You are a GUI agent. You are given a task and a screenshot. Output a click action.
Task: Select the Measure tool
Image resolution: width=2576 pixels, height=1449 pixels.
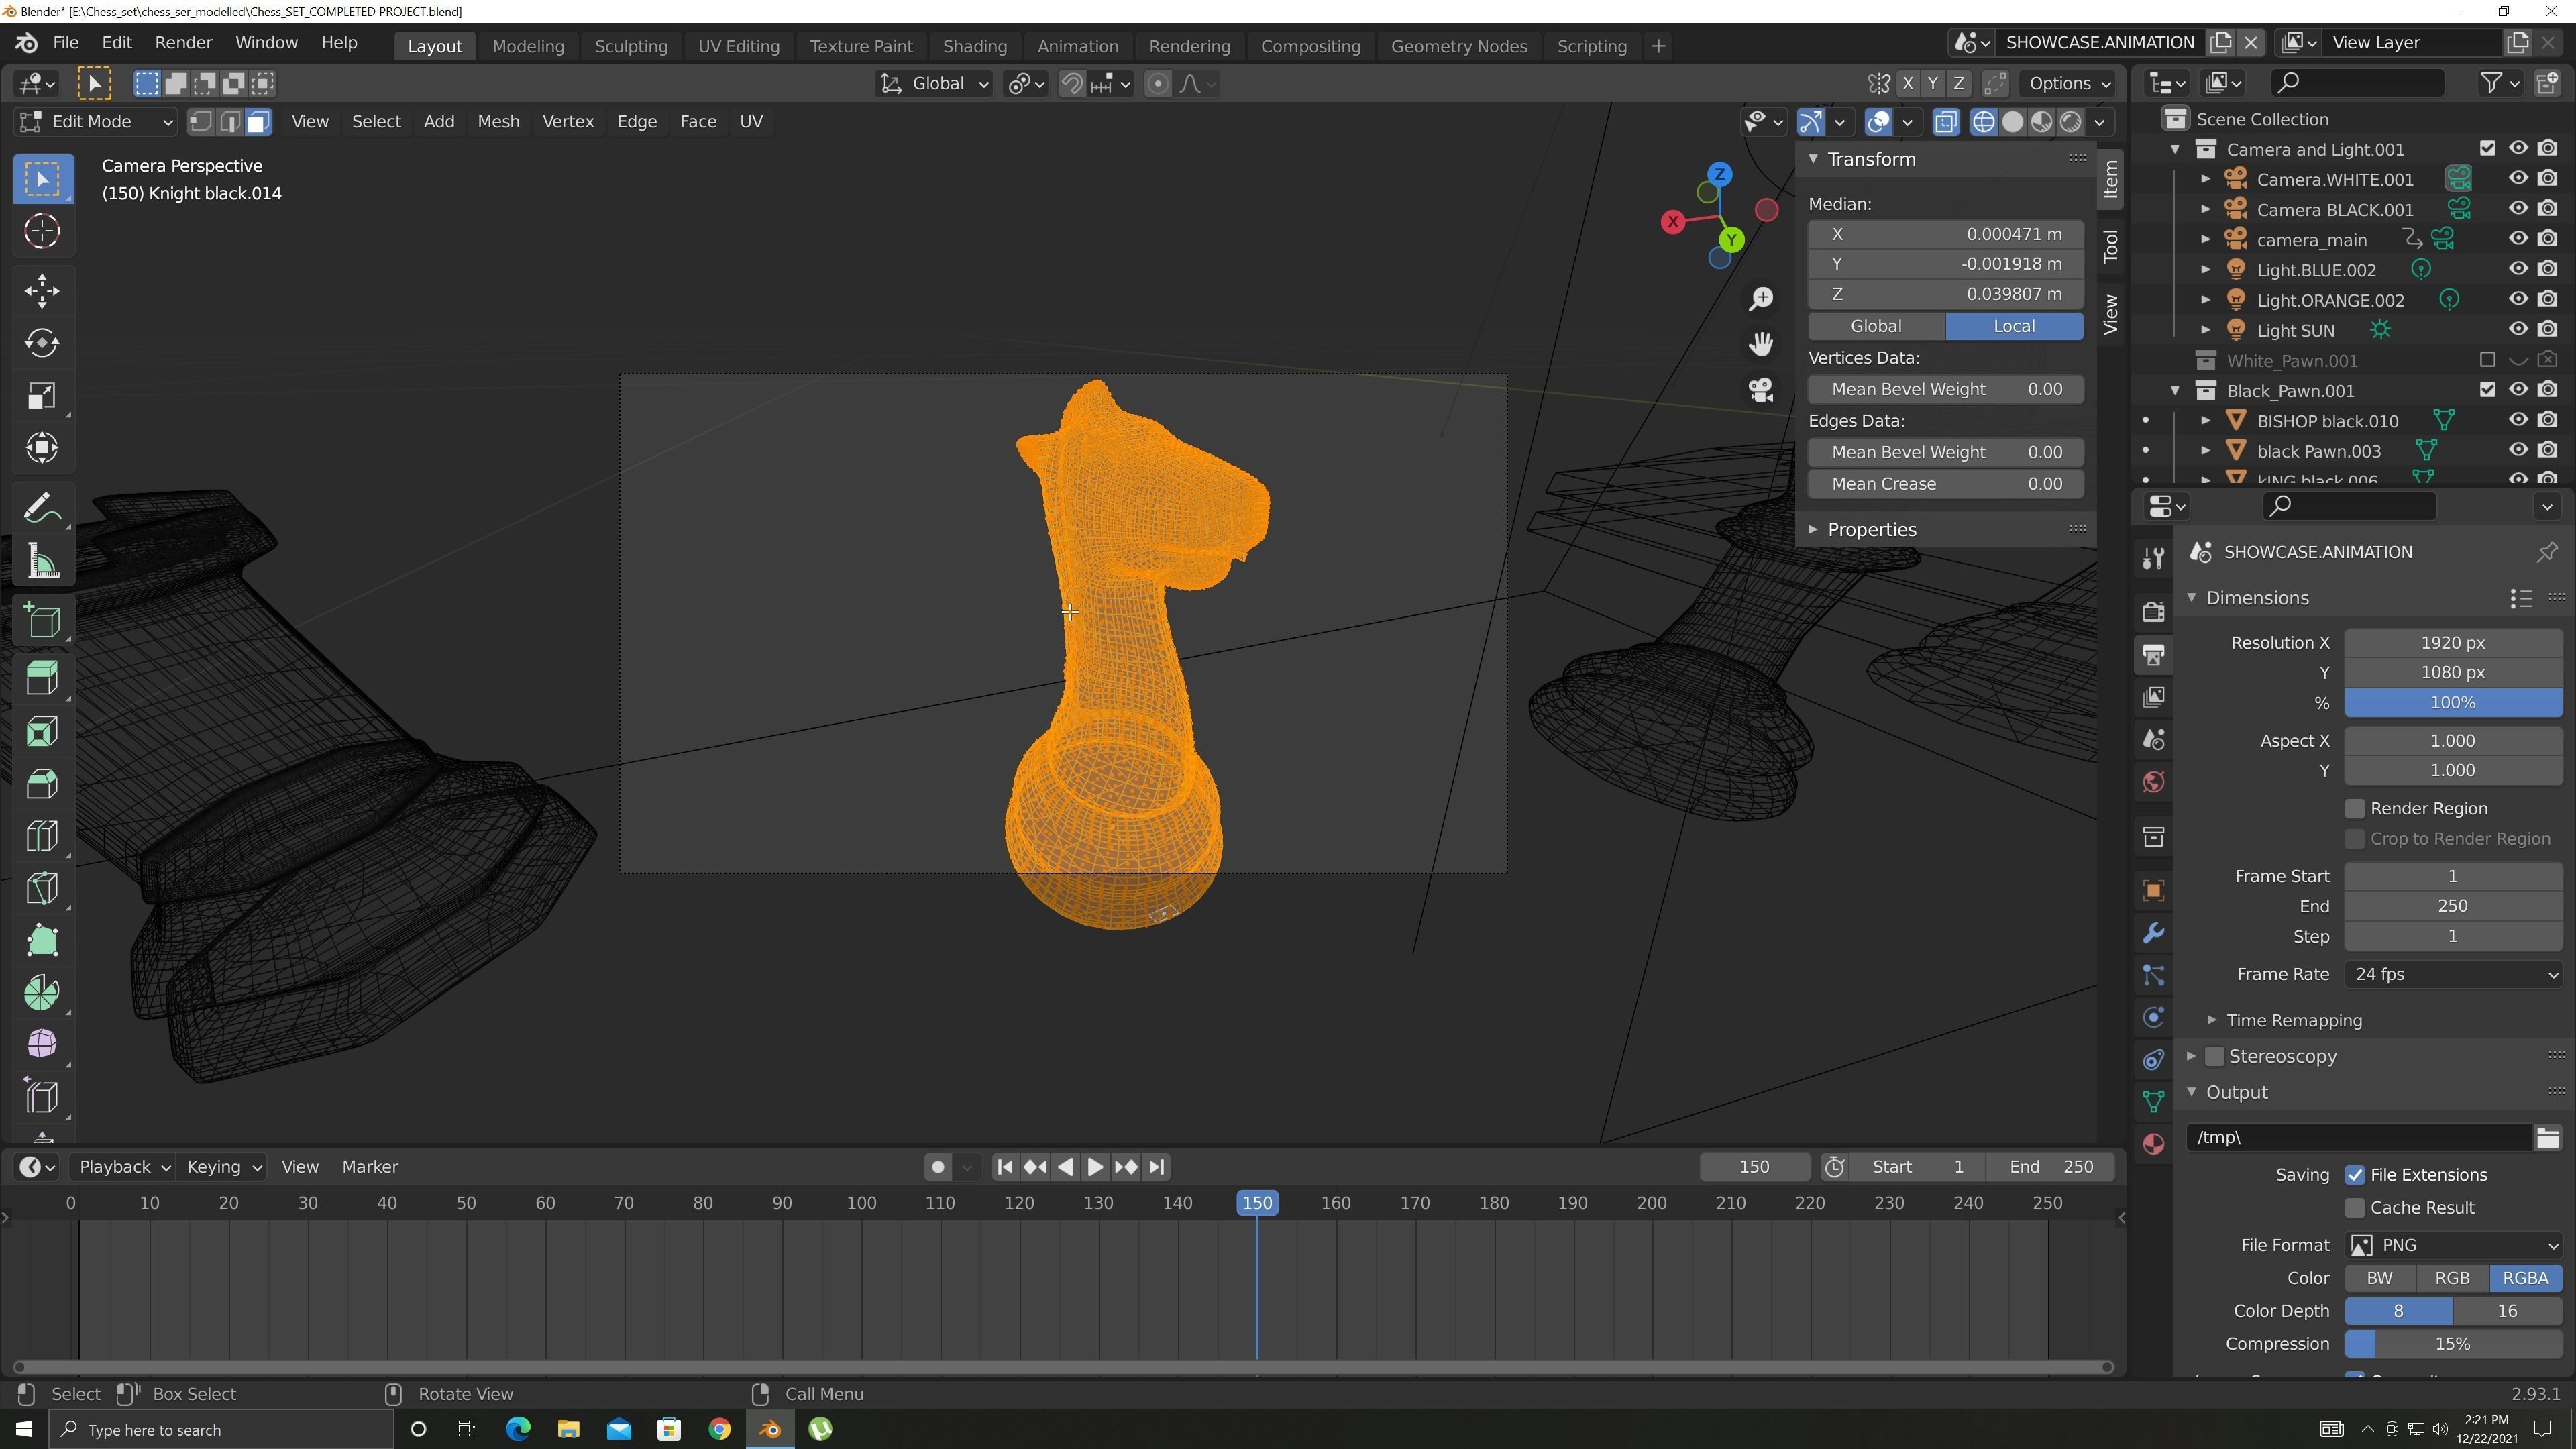point(42,561)
